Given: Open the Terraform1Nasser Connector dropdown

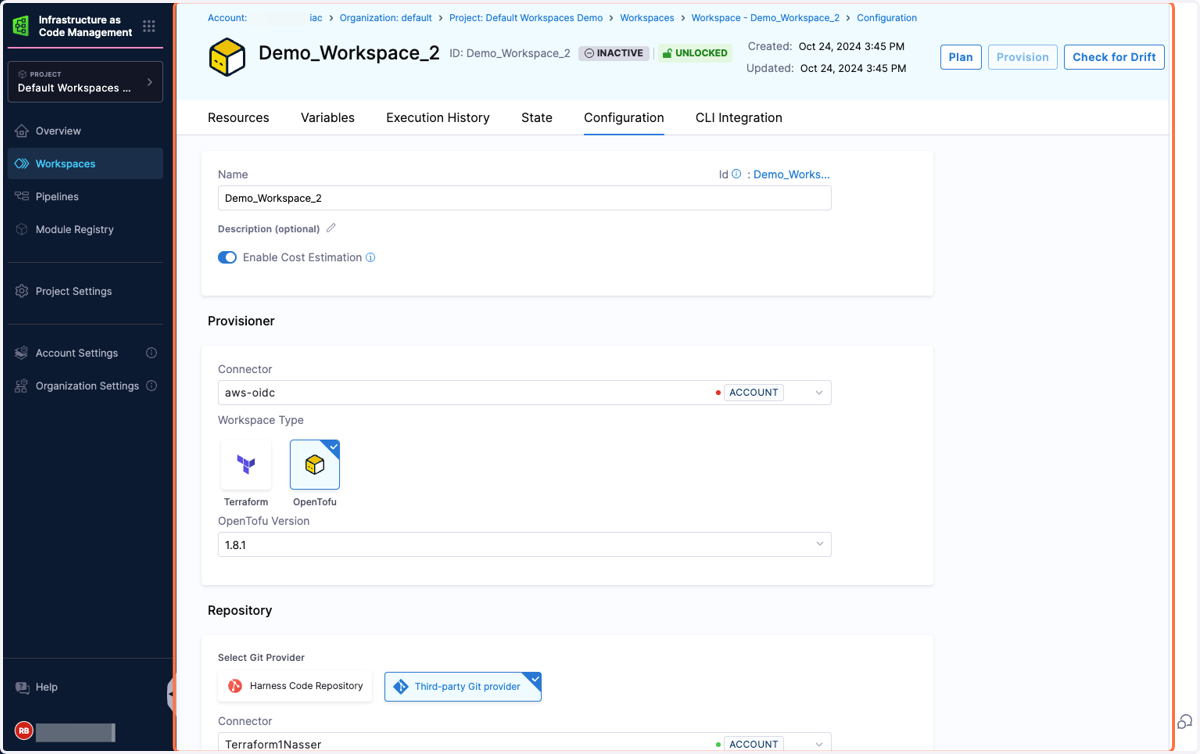Looking at the screenshot, I should pos(524,744).
